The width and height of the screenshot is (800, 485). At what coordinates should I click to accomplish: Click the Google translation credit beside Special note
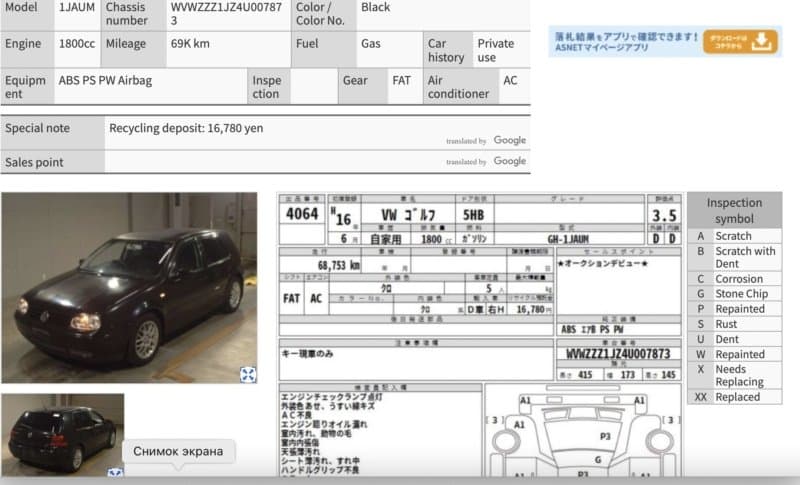[x=486, y=140]
